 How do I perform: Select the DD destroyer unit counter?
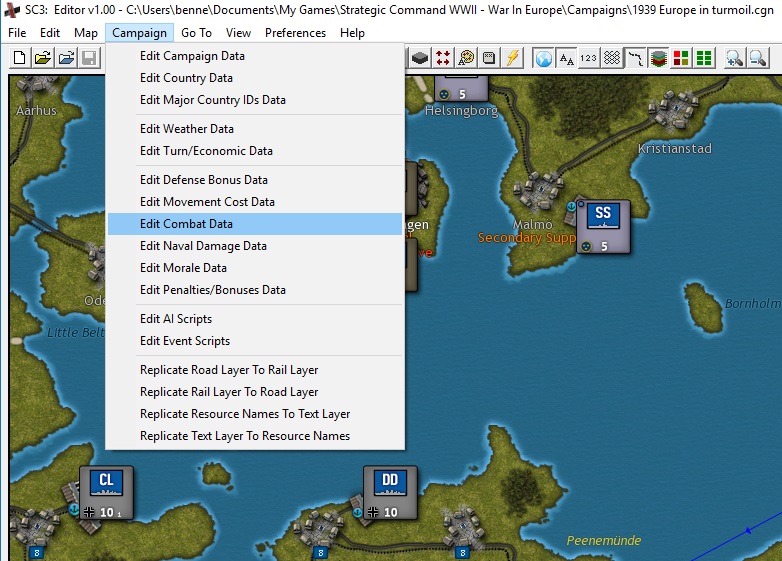(x=390, y=493)
